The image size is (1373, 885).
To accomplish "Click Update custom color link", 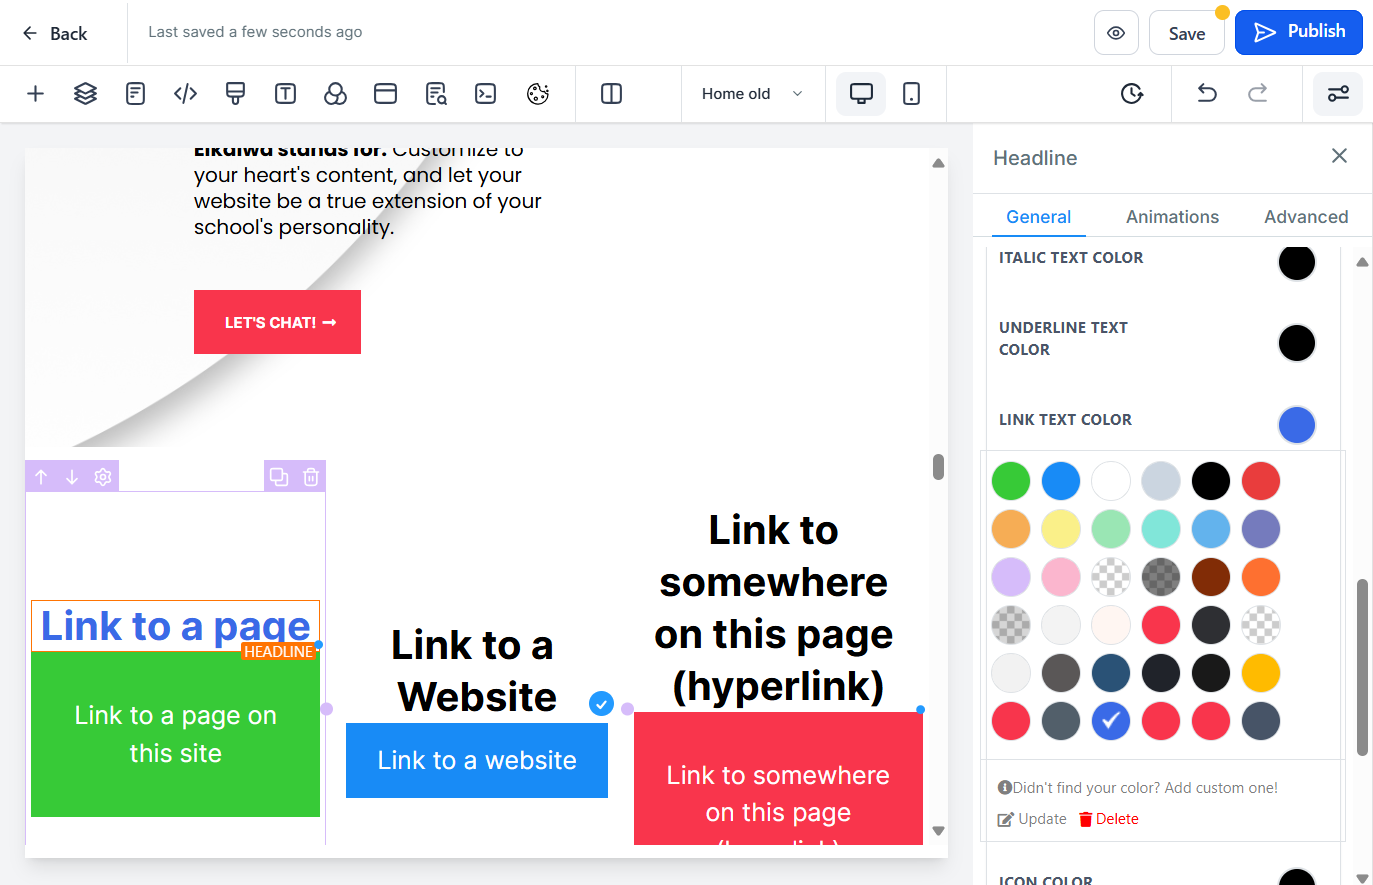I will [x=1033, y=819].
